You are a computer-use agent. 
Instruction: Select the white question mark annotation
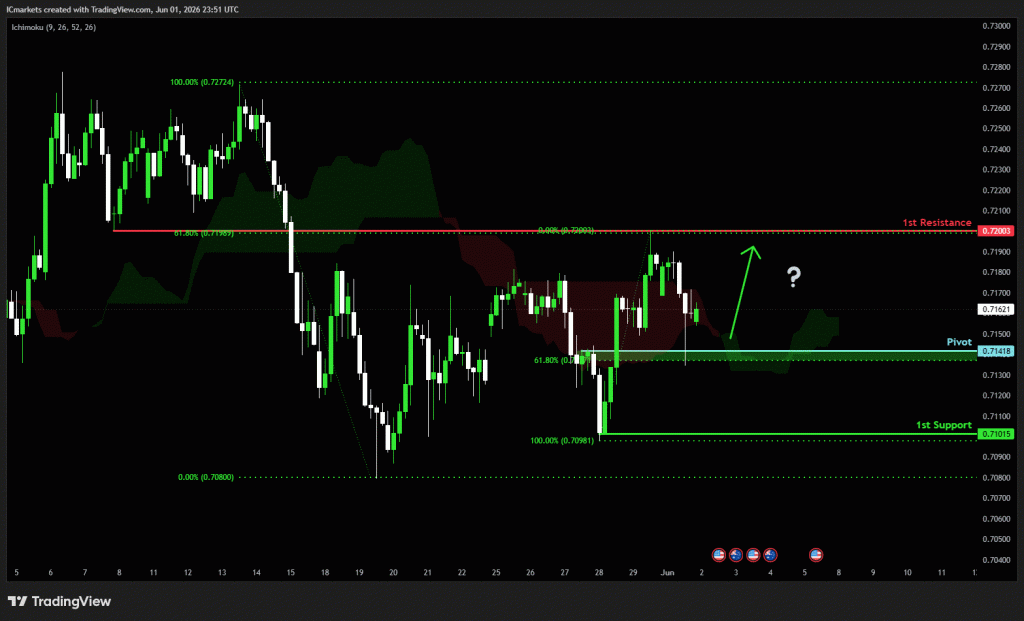pos(793,277)
